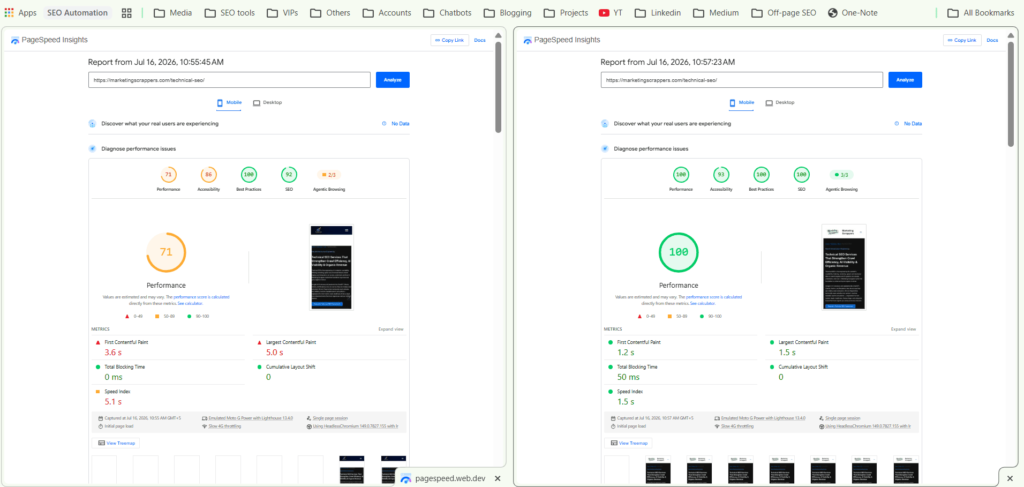1024x487 pixels.
Task: Click the 71 Performance gauge in score row
Action: tap(168, 175)
